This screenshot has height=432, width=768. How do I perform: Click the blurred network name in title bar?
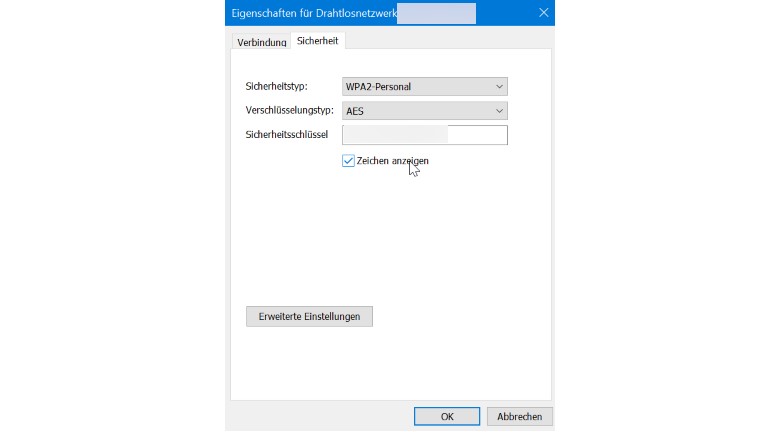(x=436, y=12)
